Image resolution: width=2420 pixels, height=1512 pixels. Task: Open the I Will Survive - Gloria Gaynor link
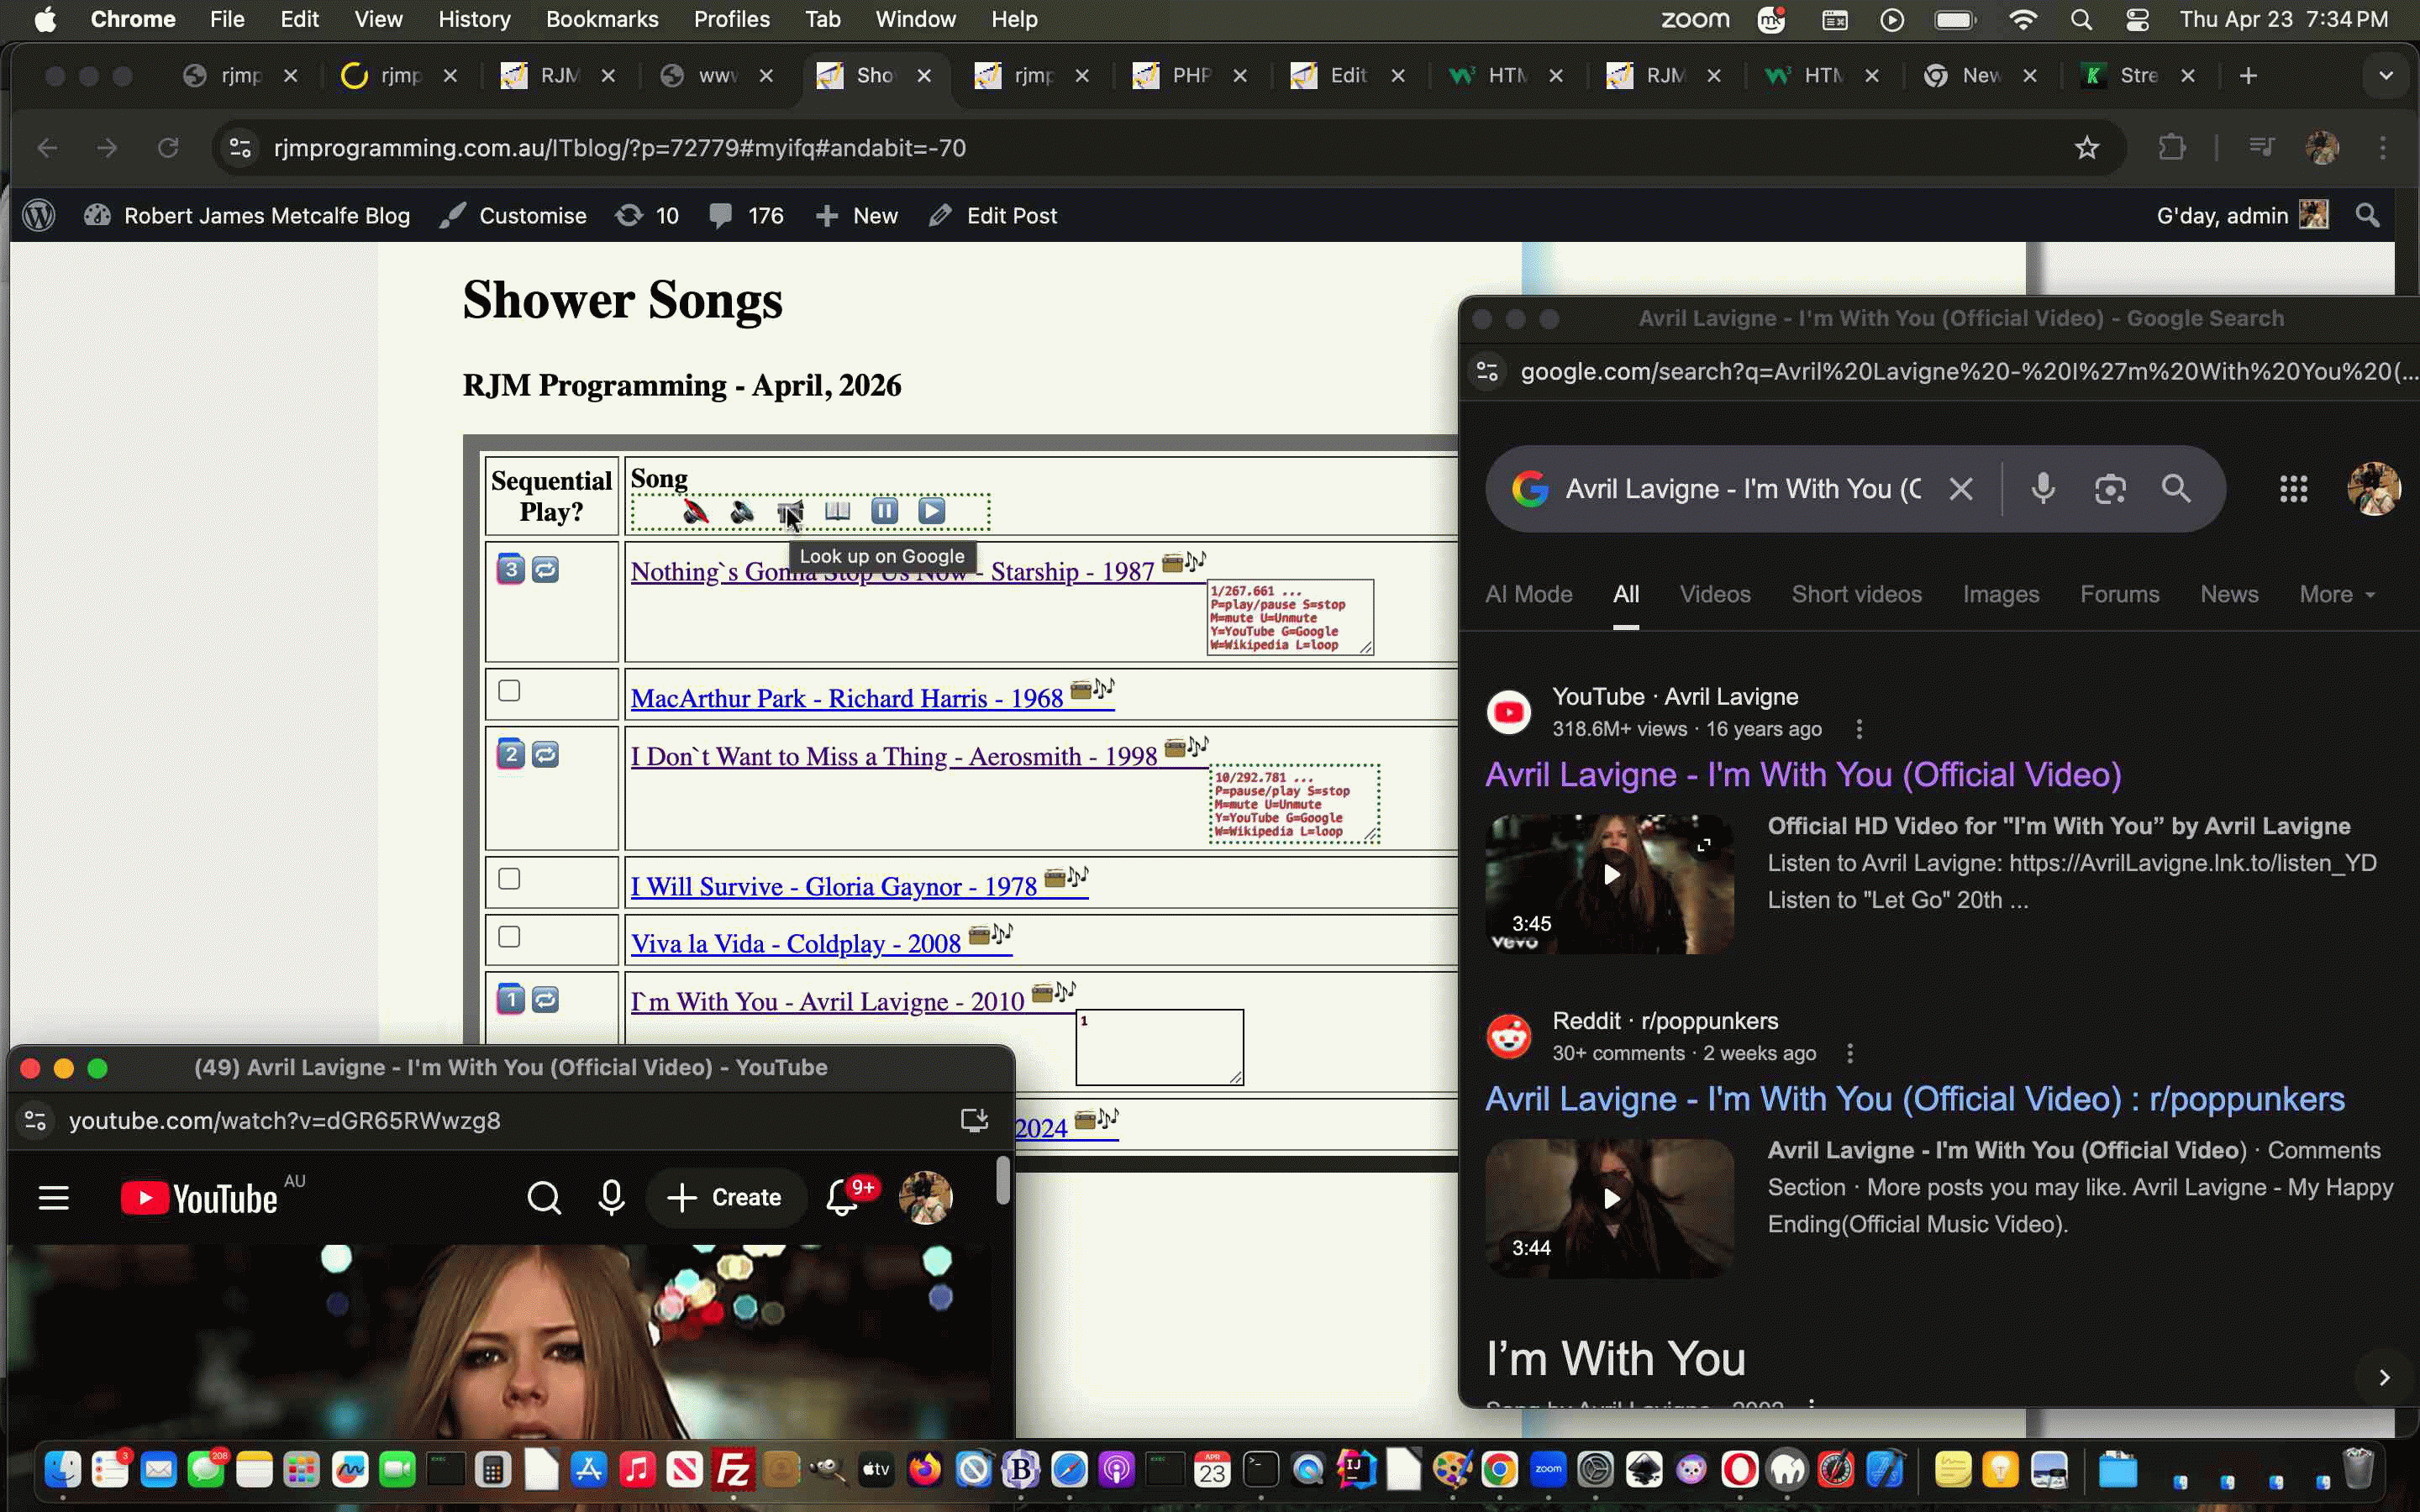click(831, 886)
